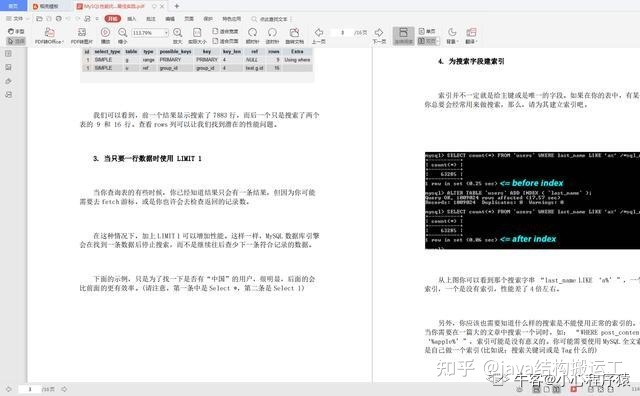Select the Hand (手型) tool
640x396 pixels.
pyautogui.click(x=16, y=31)
